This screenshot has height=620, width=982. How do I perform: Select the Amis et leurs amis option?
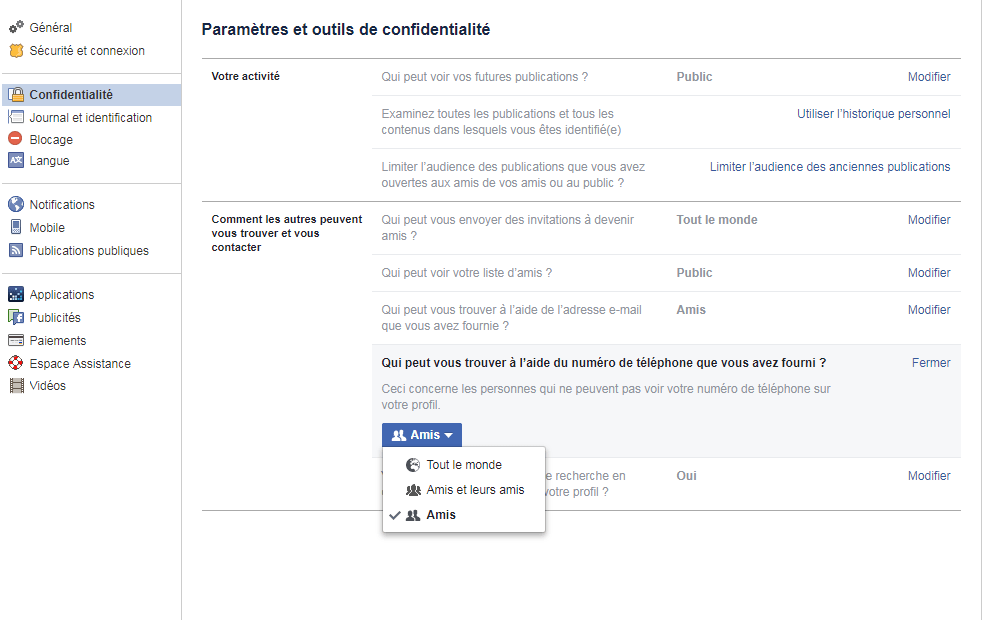(x=474, y=490)
